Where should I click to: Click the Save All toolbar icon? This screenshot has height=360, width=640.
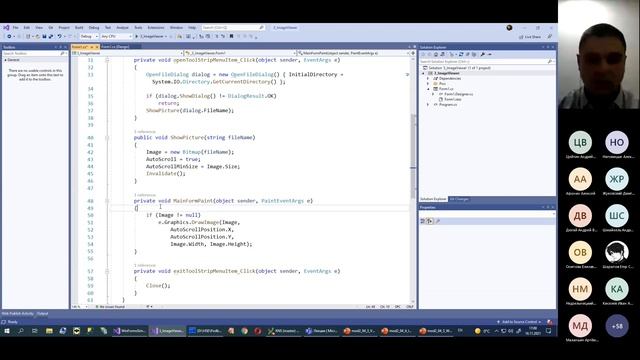pyautogui.click(x=50, y=36)
